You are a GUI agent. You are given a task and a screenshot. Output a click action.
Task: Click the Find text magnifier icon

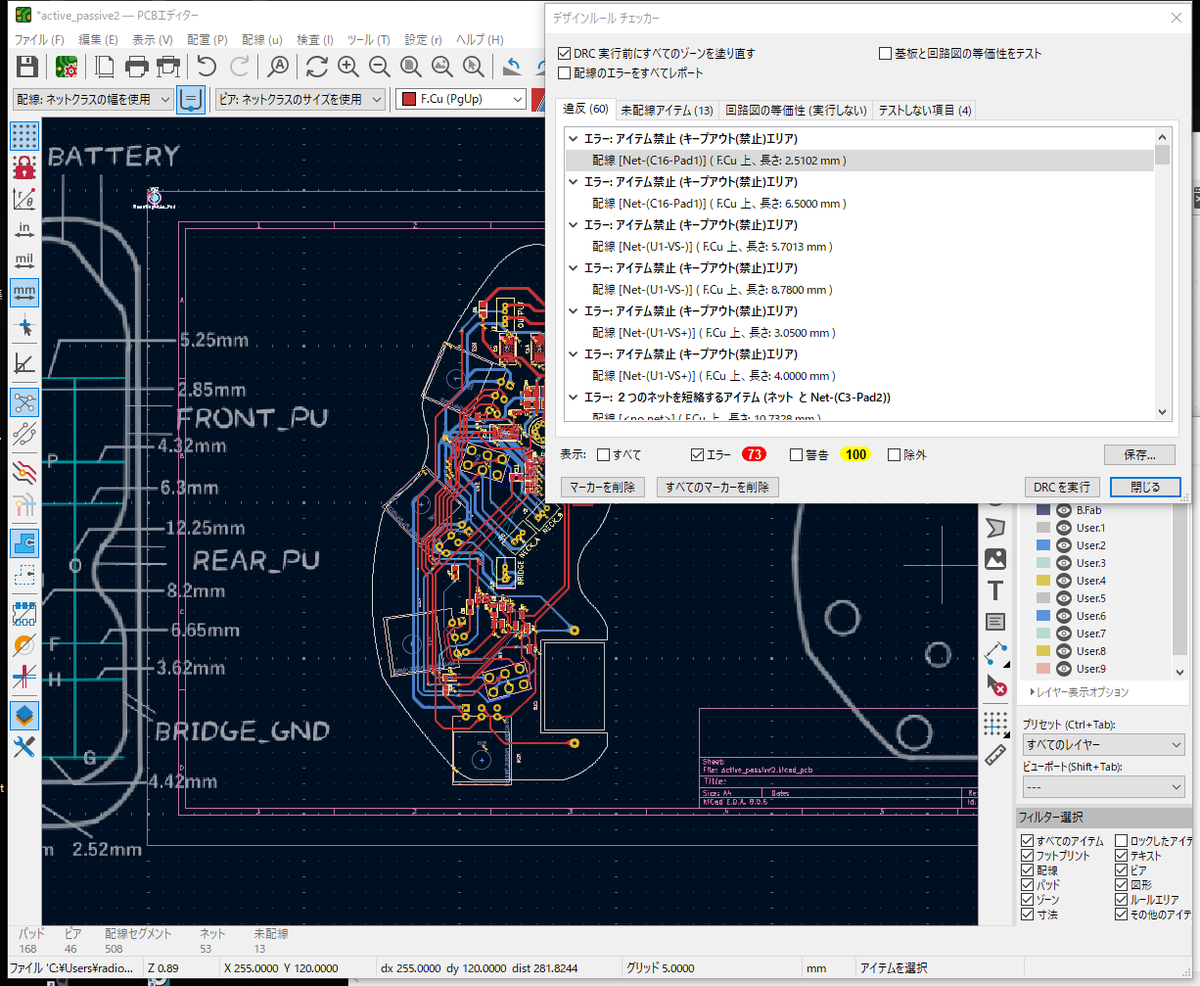pos(279,67)
